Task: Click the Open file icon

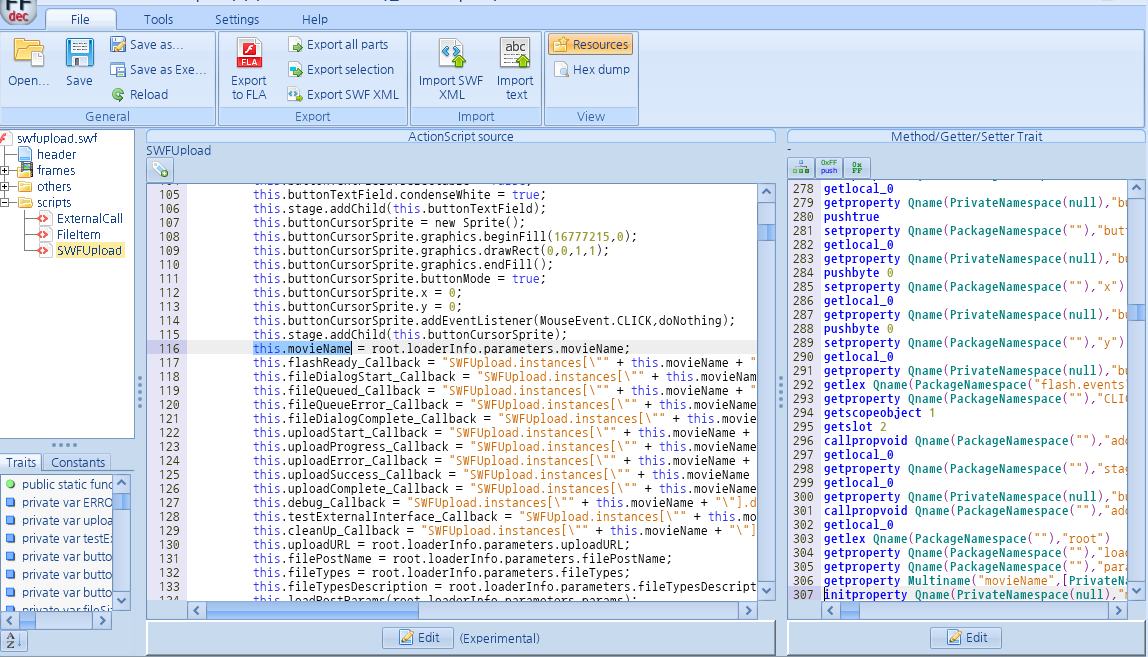Action: pos(29,53)
